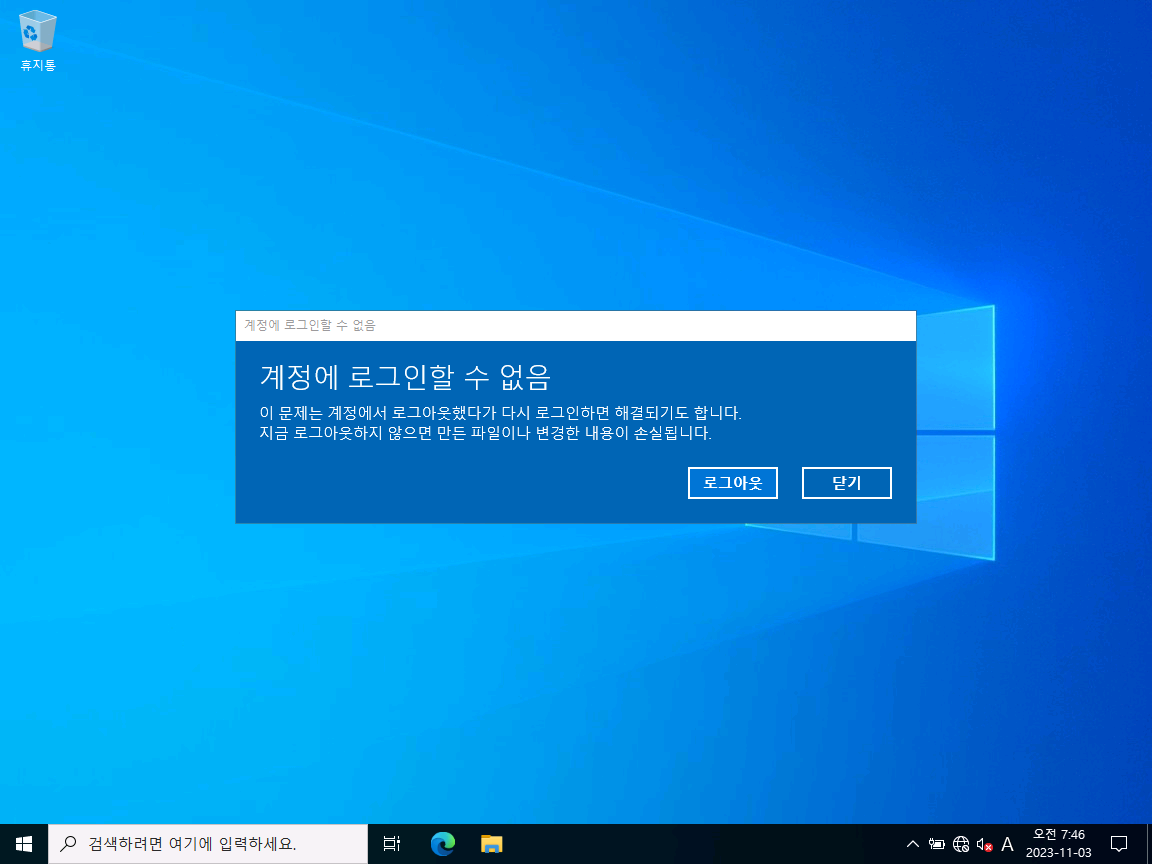Open the Action Center notifications icon
Screen dimensions: 1152x864
coord(1119,844)
